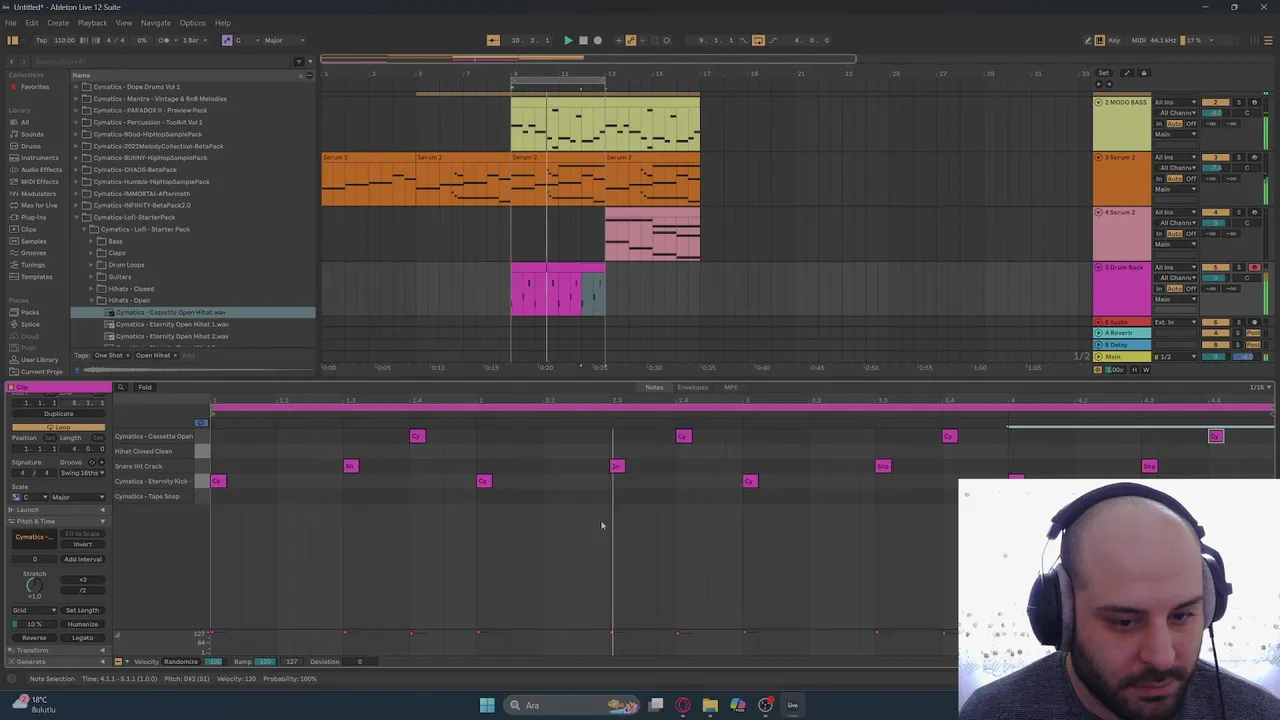Expand the Drum Loops folder
The image size is (1280, 720).
pos(92,265)
